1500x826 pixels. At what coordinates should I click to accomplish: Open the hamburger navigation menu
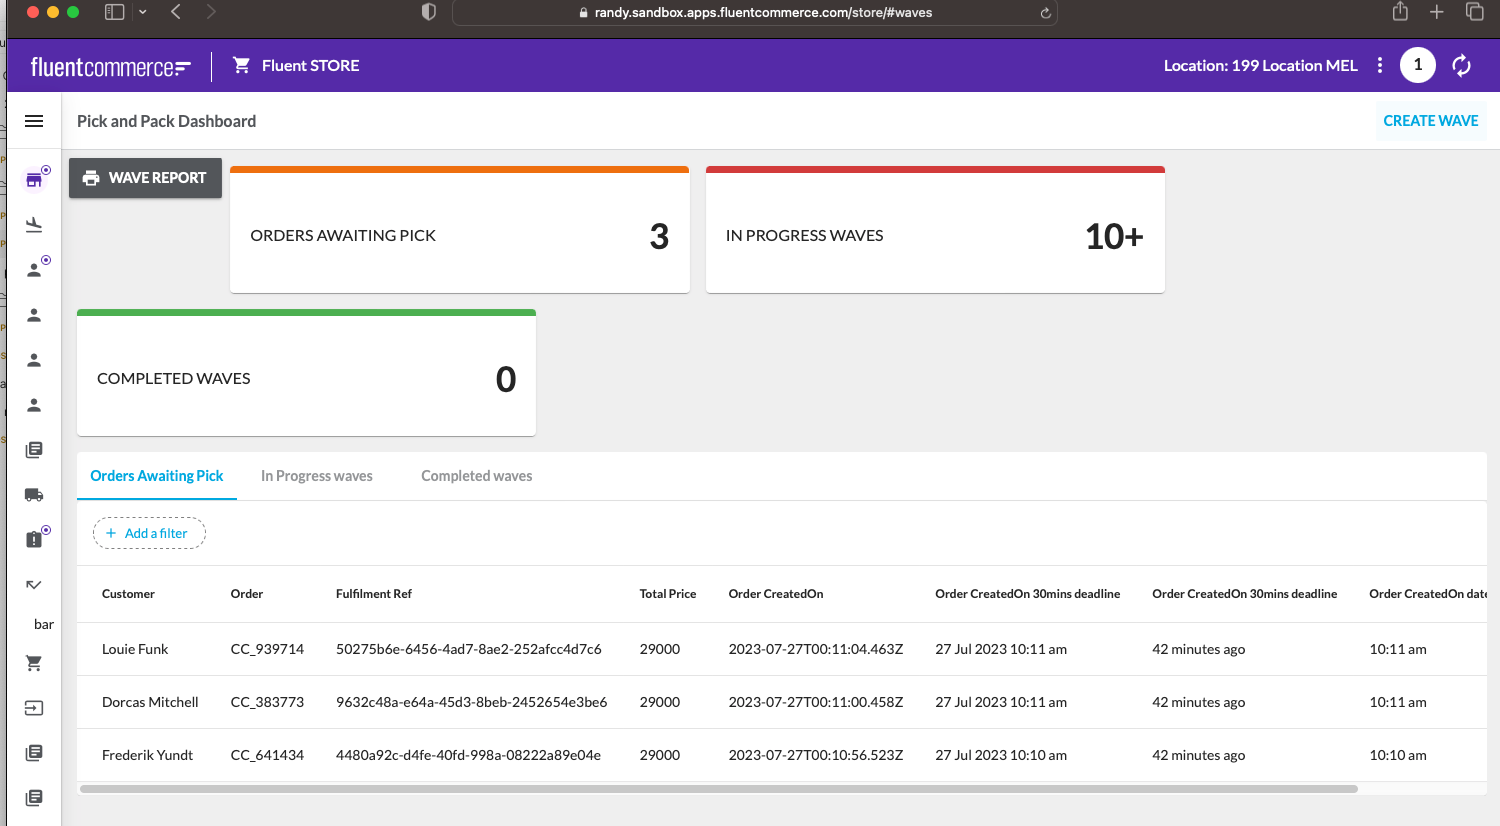34,121
